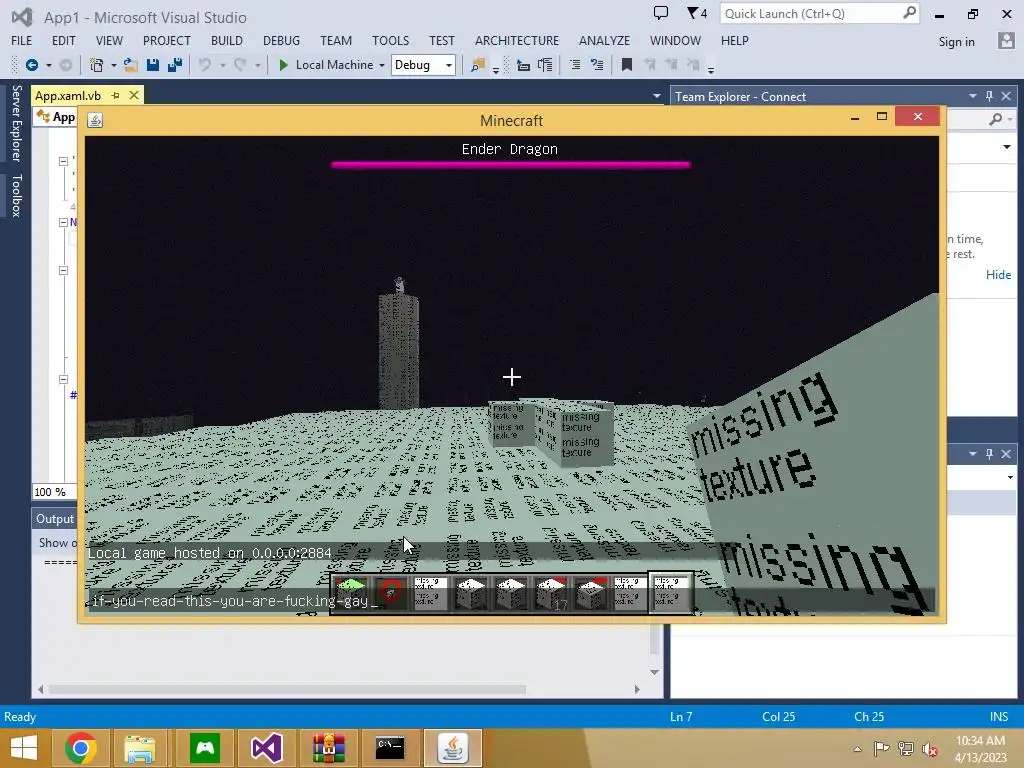Open the ARCHITECTURE menu
Image resolution: width=1024 pixels, height=768 pixels.
[x=517, y=40]
